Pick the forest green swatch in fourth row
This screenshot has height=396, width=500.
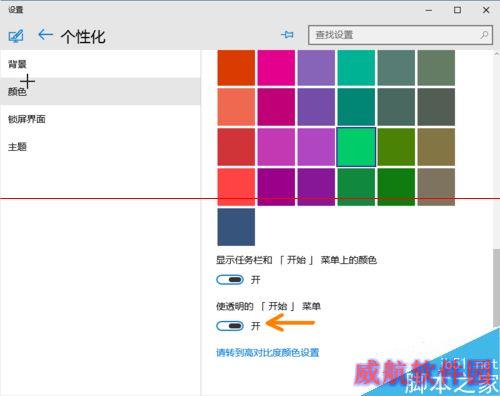(356, 187)
